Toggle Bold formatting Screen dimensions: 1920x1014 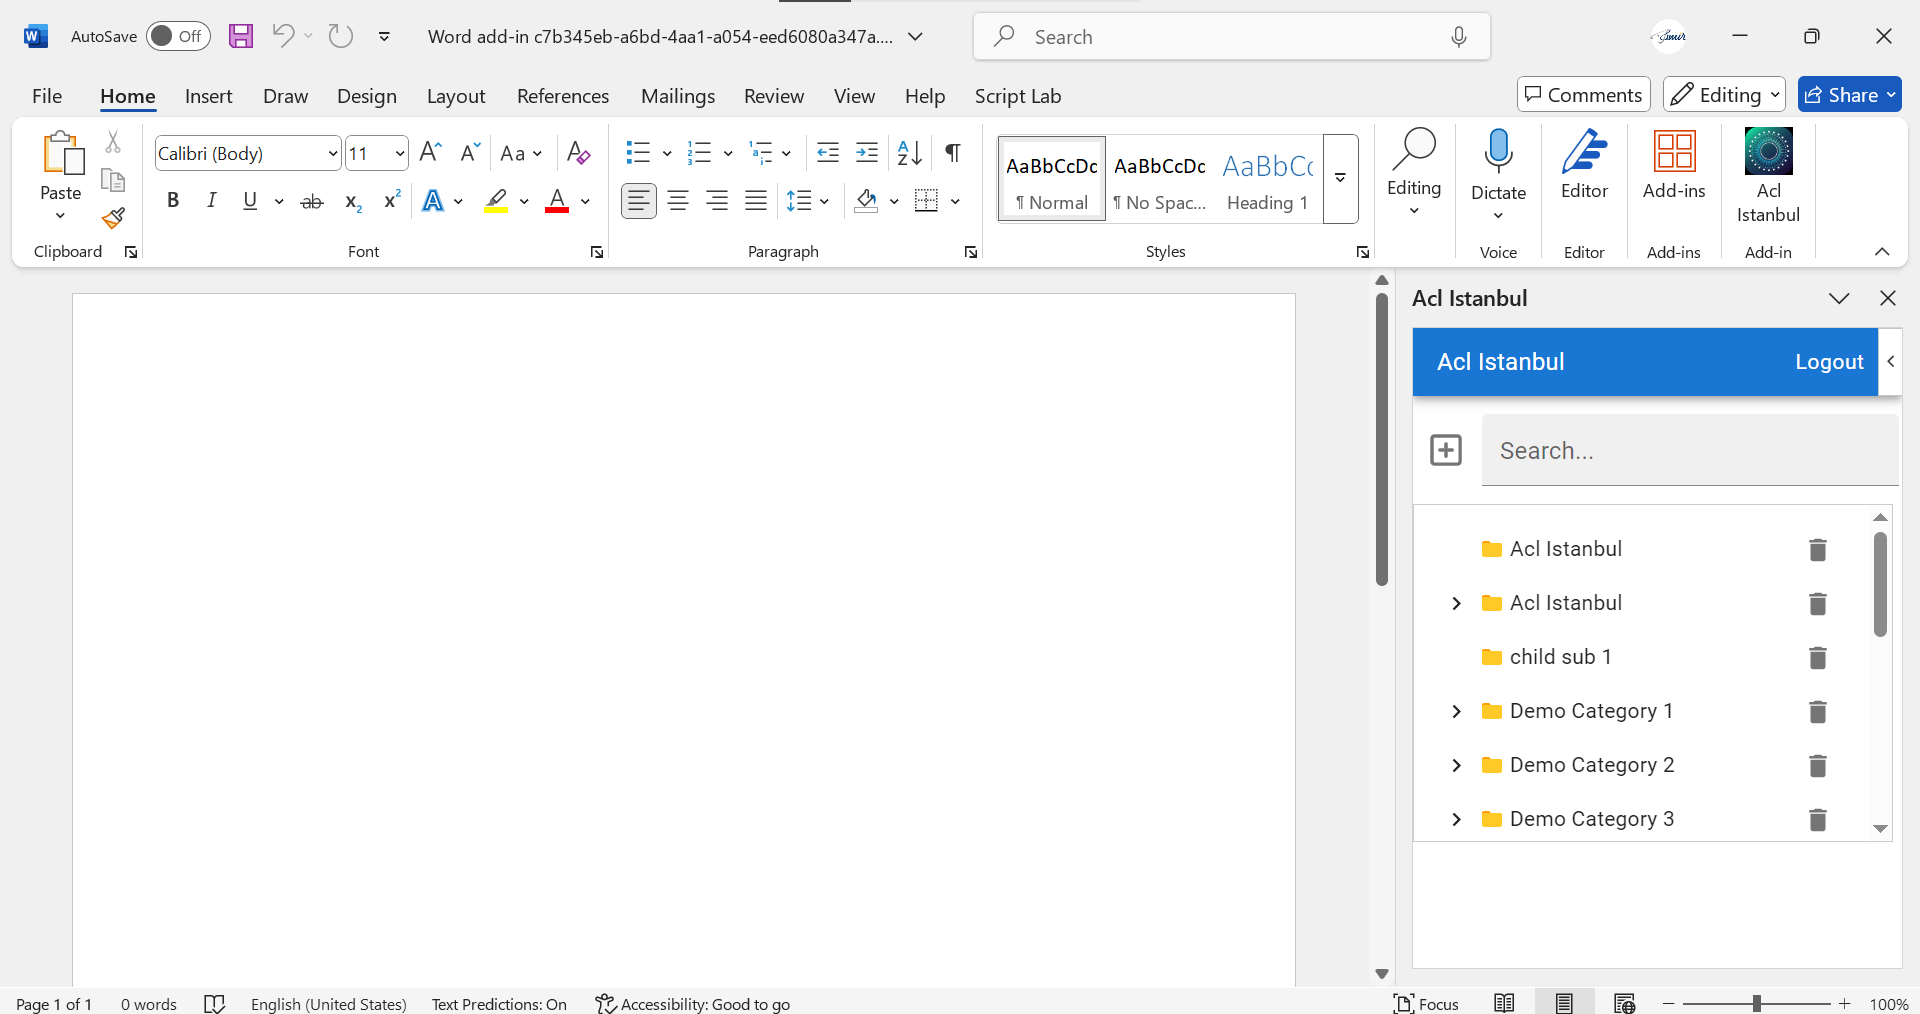173,201
